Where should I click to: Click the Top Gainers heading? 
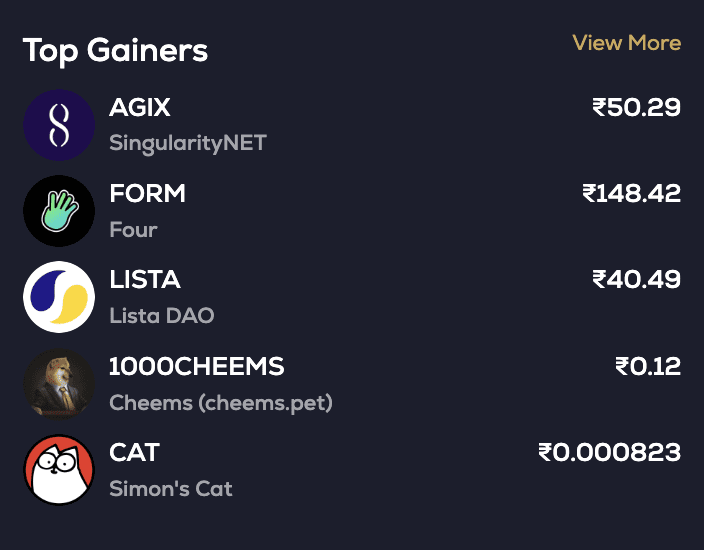(116, 50)
